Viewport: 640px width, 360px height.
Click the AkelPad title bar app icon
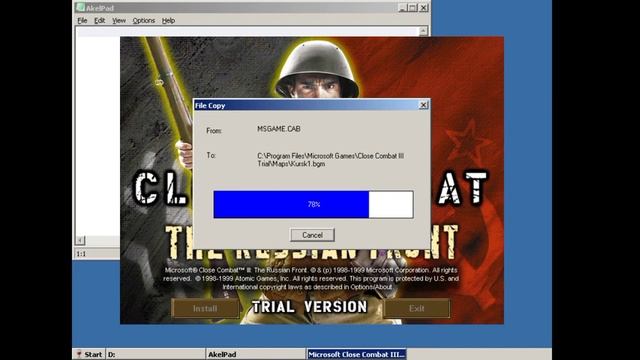[x=80, y=7]
